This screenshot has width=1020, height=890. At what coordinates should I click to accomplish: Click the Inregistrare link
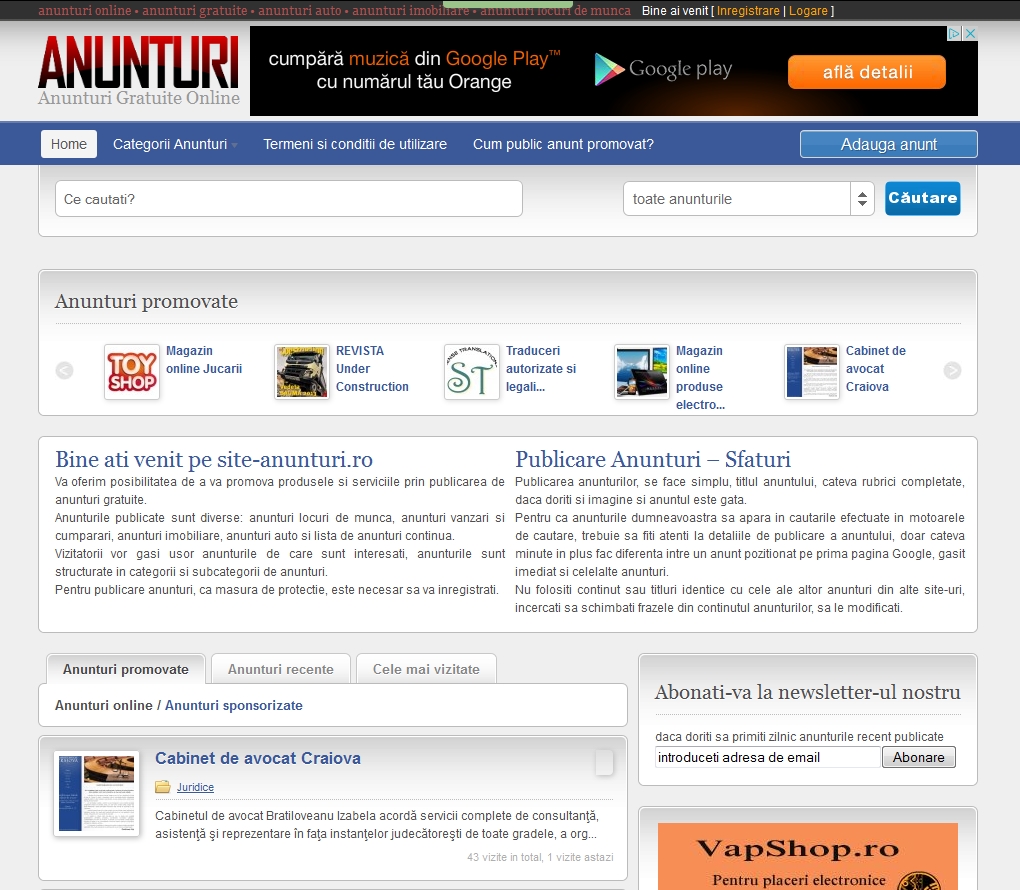tap(748, 11)
